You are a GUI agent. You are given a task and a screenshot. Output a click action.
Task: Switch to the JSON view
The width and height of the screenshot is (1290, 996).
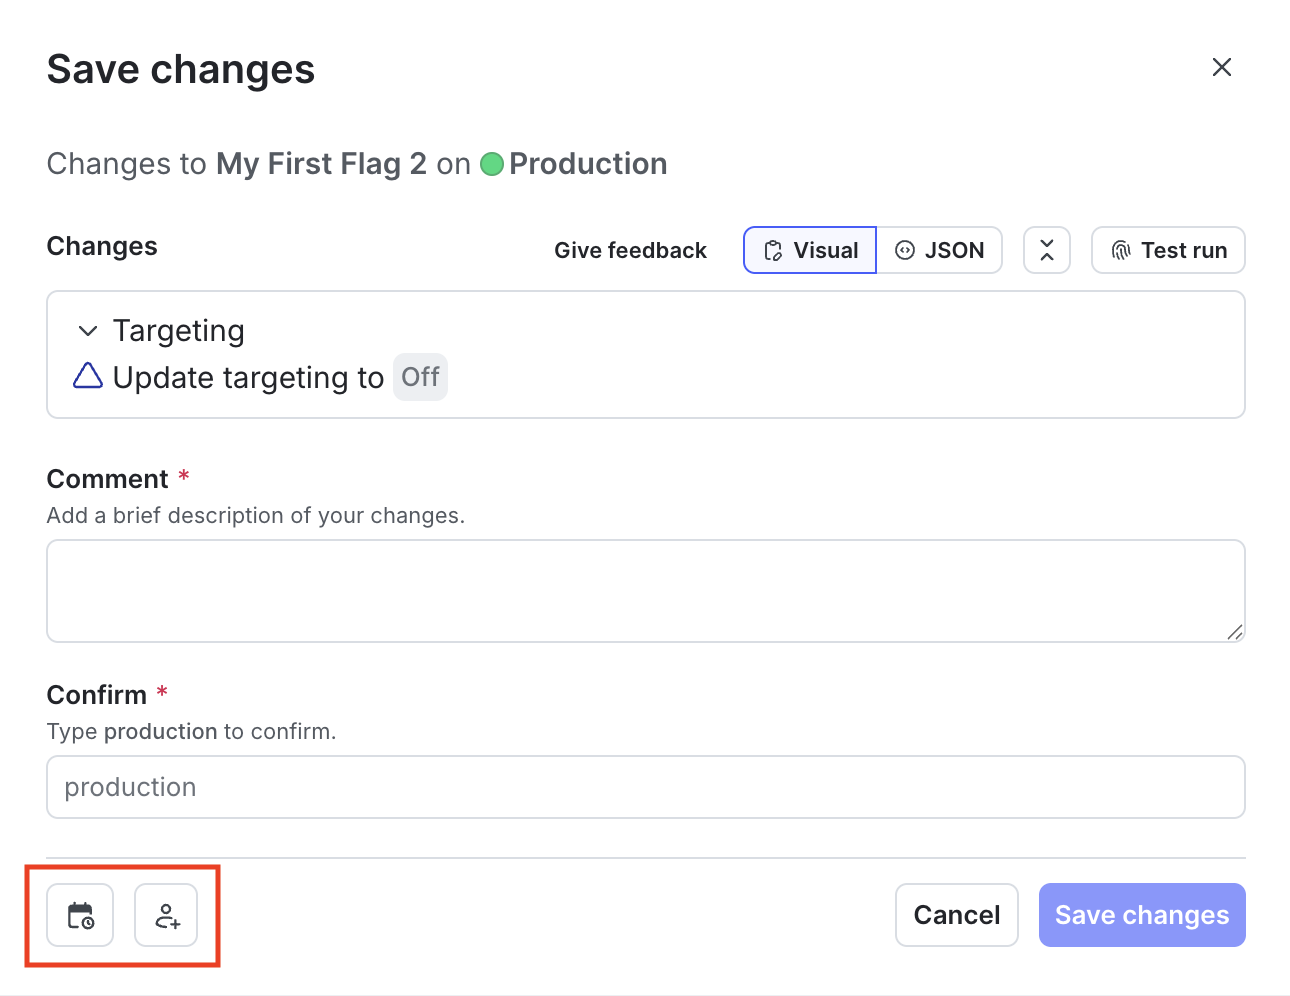tap(940, 250)
